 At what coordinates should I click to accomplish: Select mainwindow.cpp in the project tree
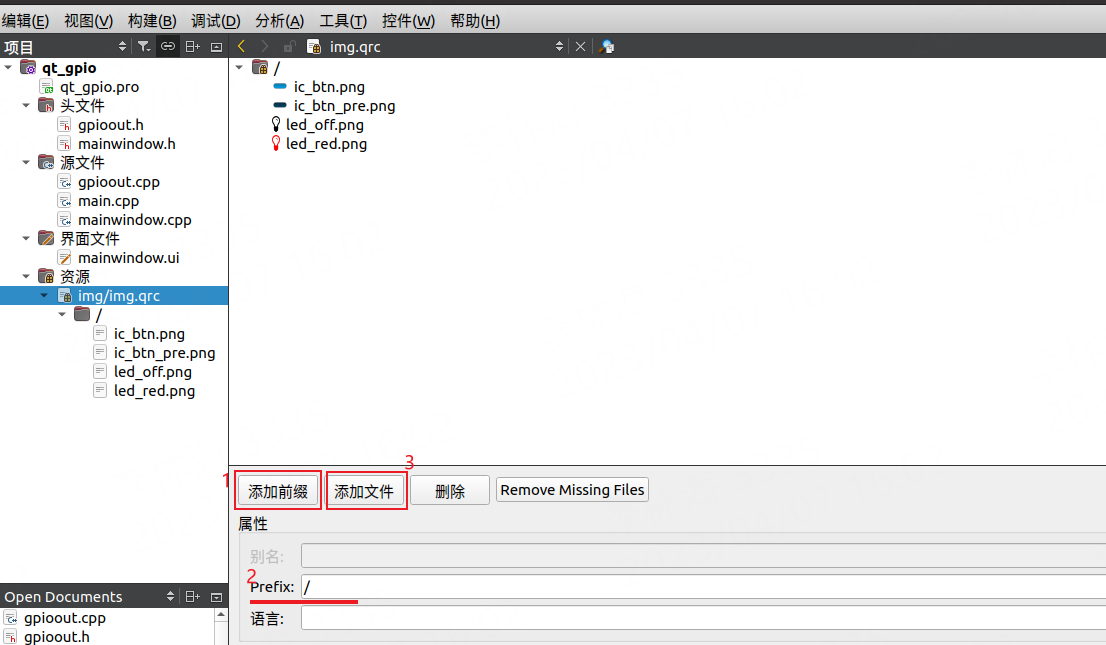coord(135,220)
